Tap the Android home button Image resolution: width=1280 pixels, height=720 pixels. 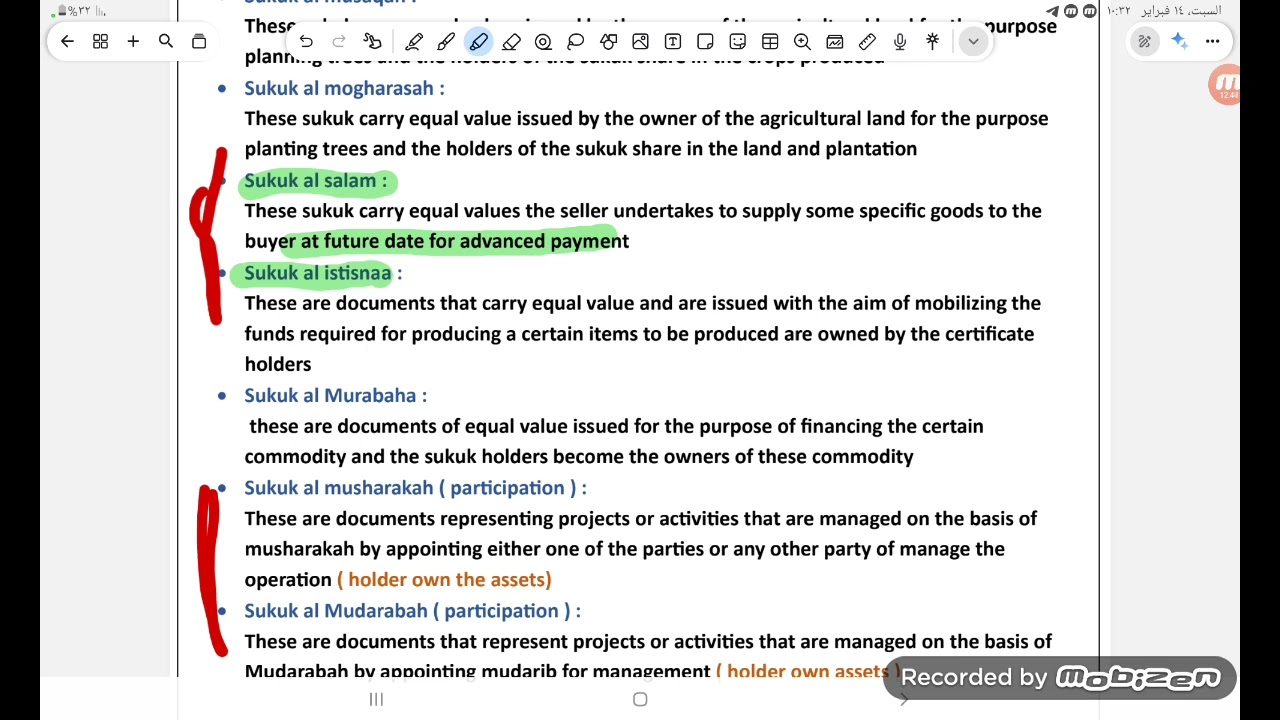click(640, 699)
